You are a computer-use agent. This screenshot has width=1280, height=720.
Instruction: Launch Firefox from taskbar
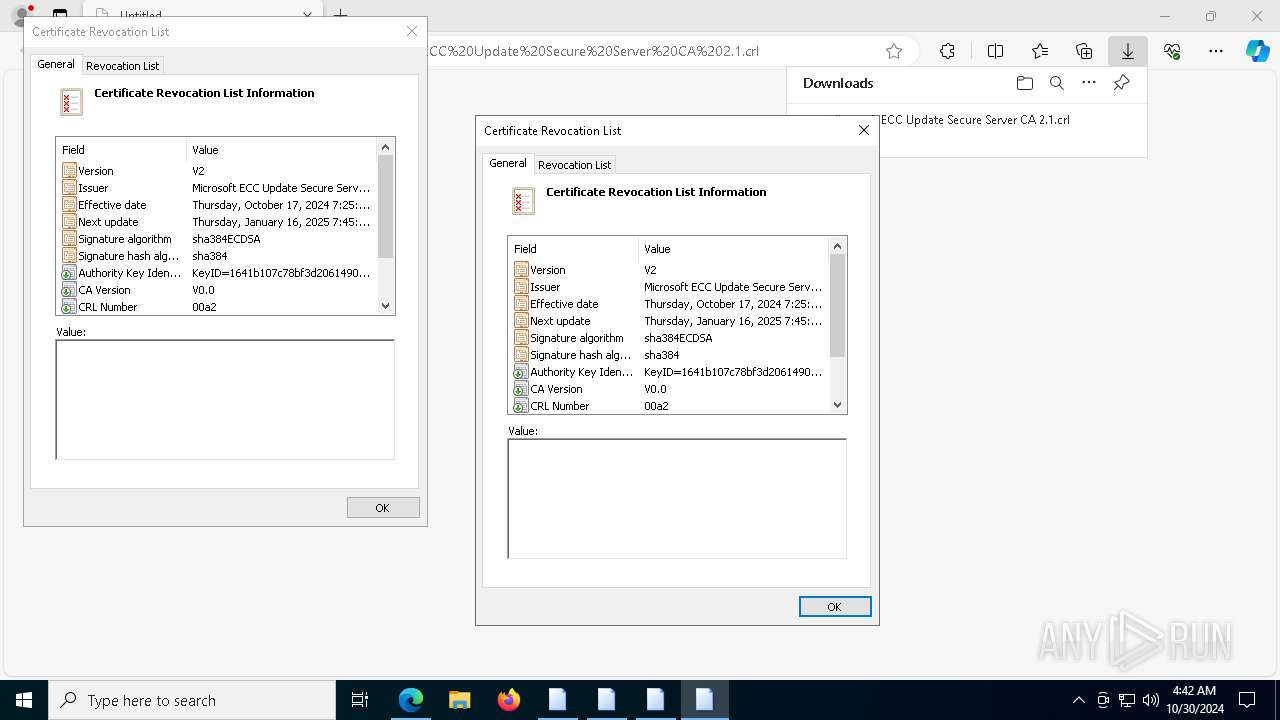tap(508, 700)
